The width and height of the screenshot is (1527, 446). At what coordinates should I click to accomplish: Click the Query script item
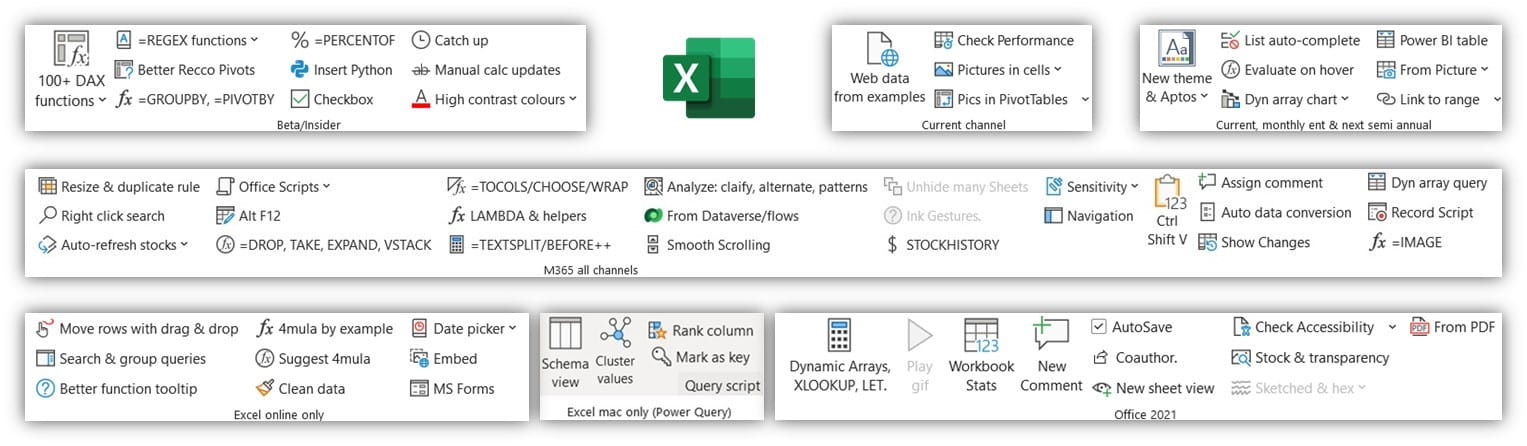click(722, 385)
